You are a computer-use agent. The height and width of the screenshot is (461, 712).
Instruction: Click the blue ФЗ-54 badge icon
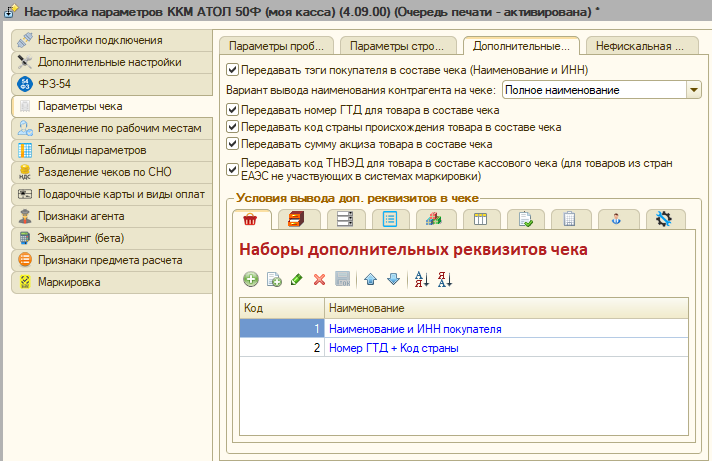[25, 84]
